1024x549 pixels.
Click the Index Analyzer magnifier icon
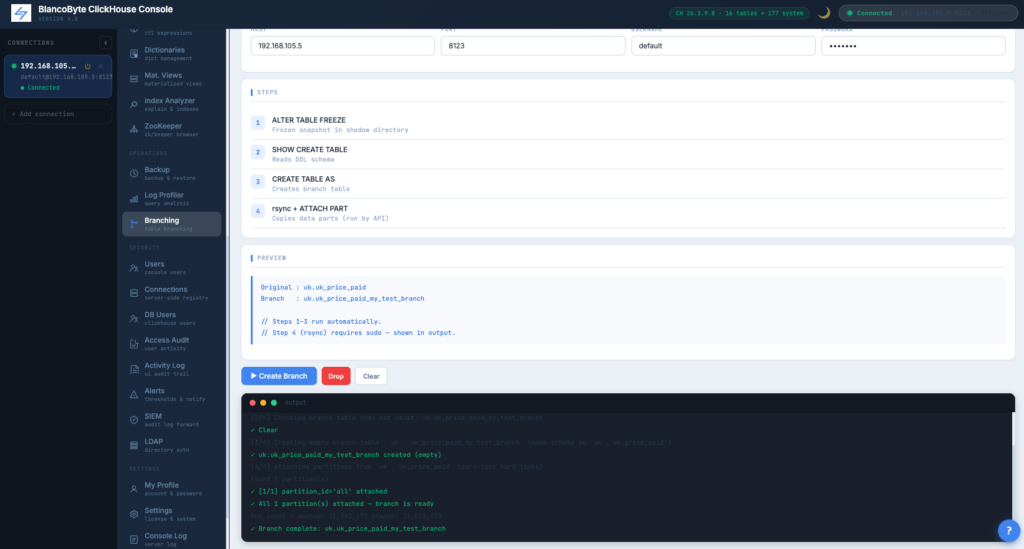coord(134,104)
